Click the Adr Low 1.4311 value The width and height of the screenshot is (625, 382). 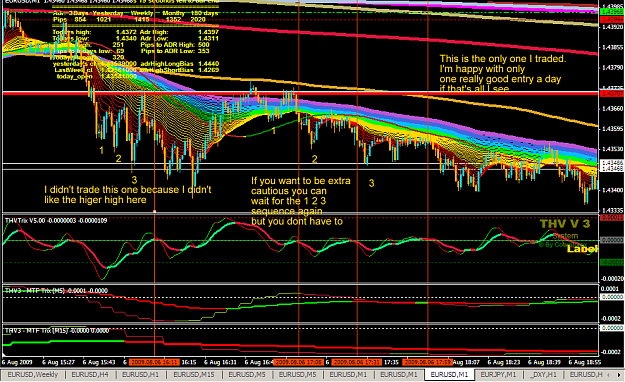point(208,38)
